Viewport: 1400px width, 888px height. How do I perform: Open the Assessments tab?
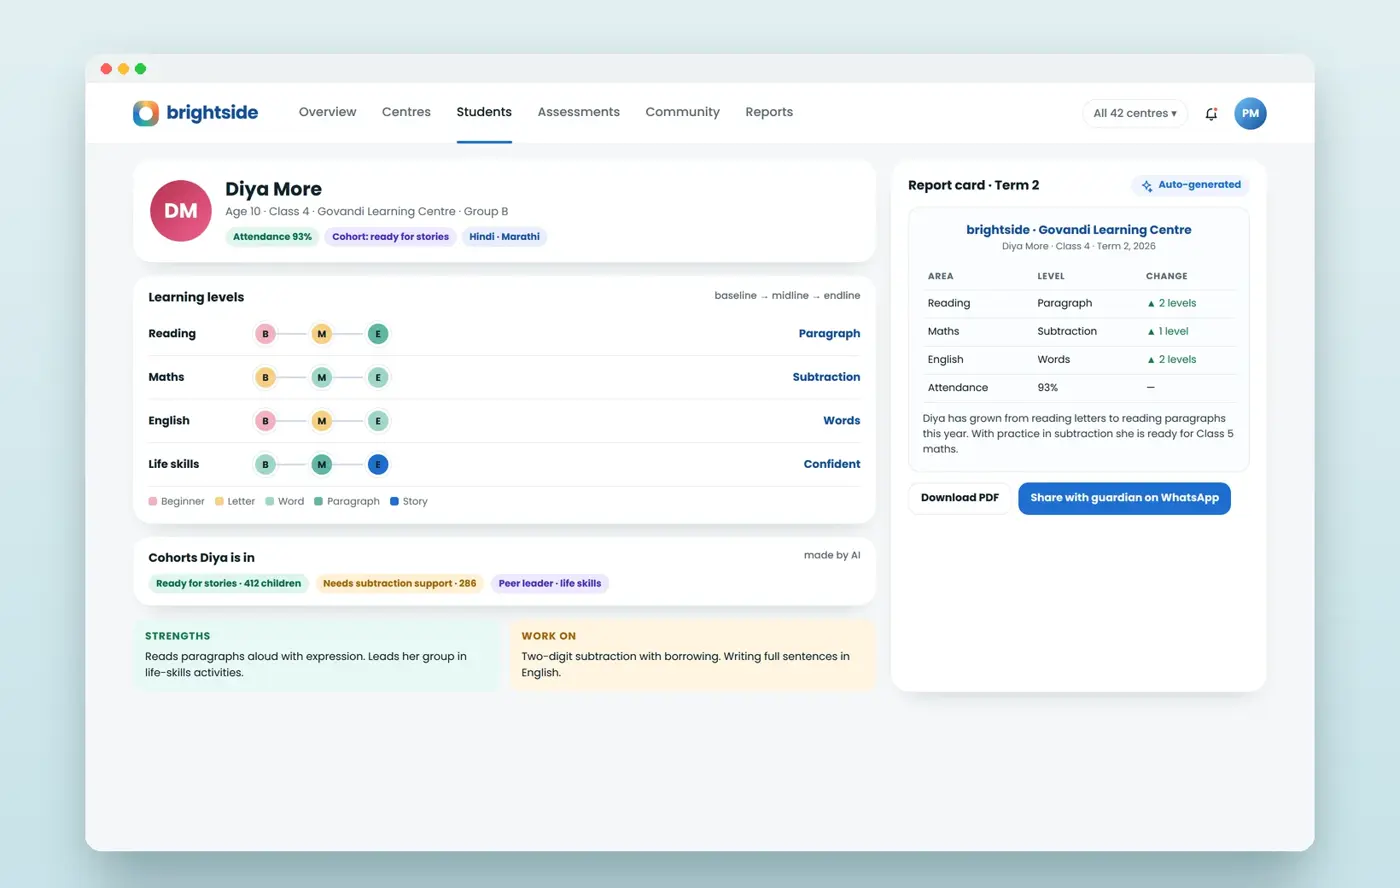point(578,112)
